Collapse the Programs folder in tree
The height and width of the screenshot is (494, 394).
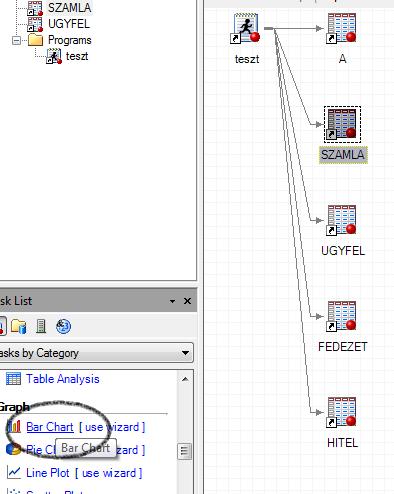tap(16, 41)
